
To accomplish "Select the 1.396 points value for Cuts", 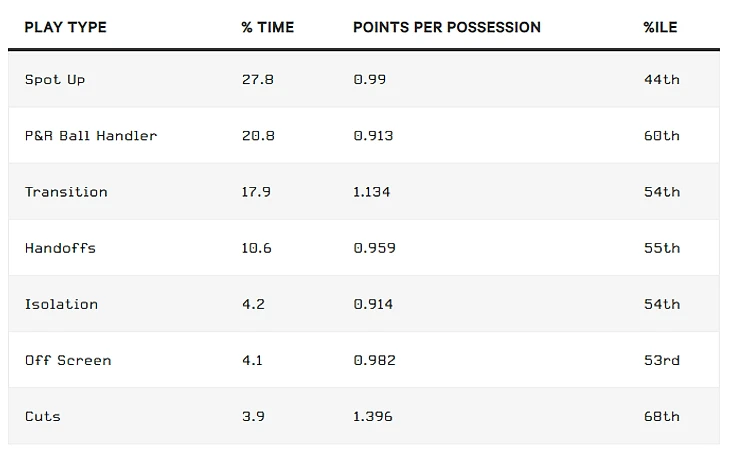I will coord(373,415).
